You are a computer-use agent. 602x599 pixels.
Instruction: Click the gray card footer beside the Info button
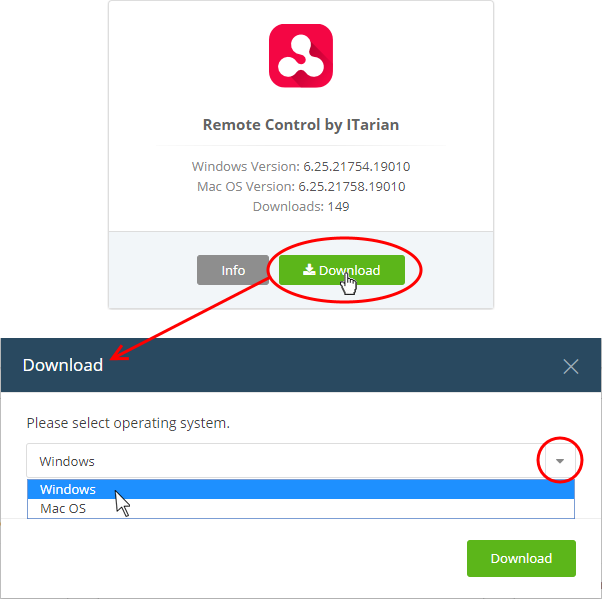pyautogui.click(x=153, y=270)
